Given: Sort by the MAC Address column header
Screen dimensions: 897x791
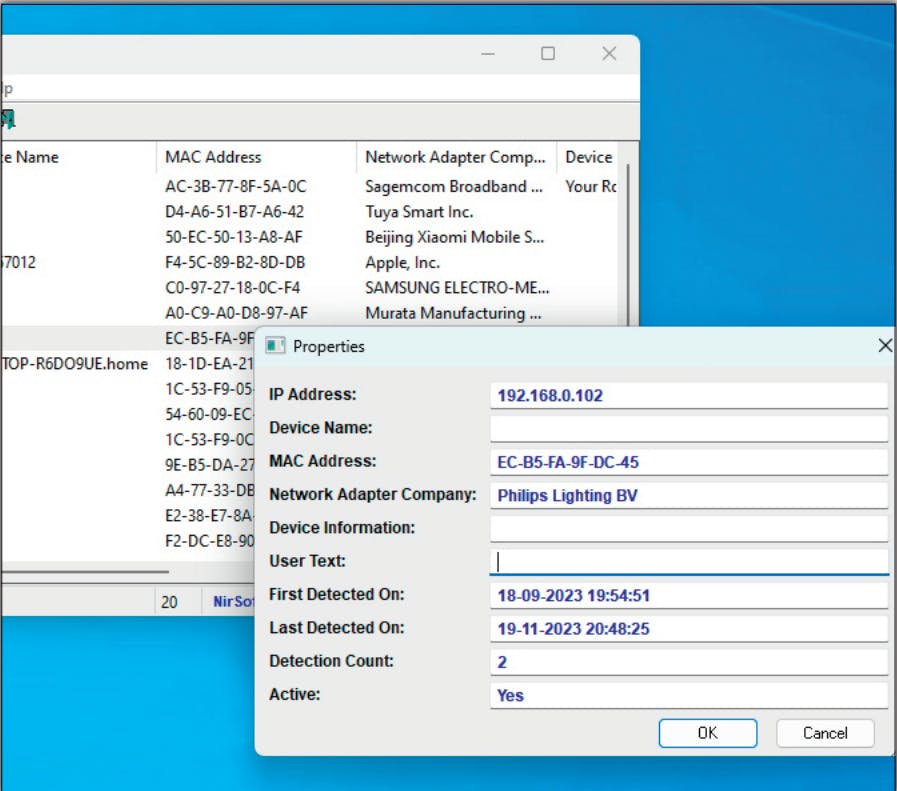Looking at the screenshot, I should point(256,157).
